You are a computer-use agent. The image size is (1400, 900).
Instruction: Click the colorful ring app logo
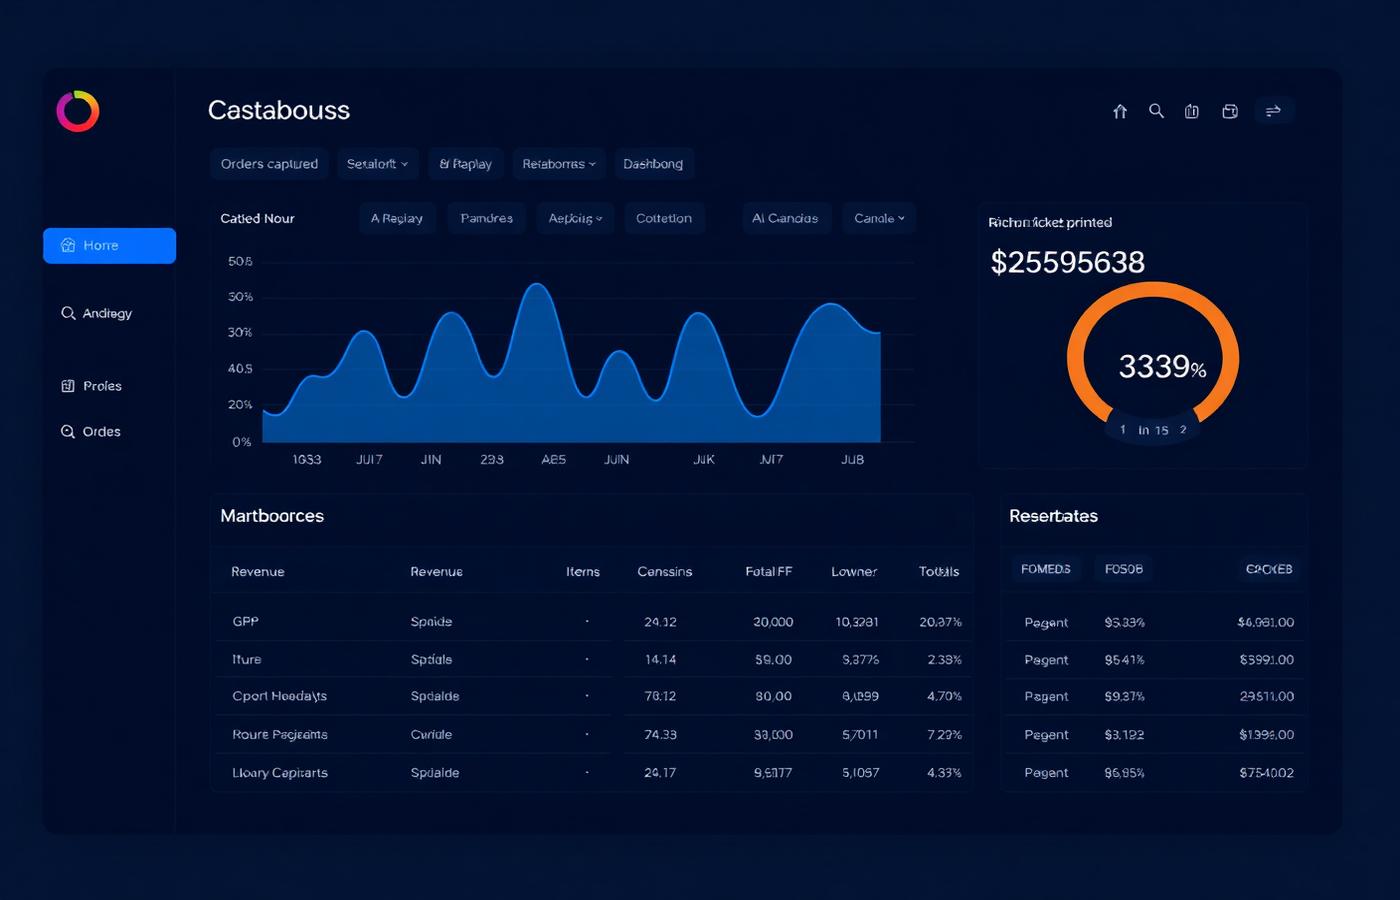78,111
